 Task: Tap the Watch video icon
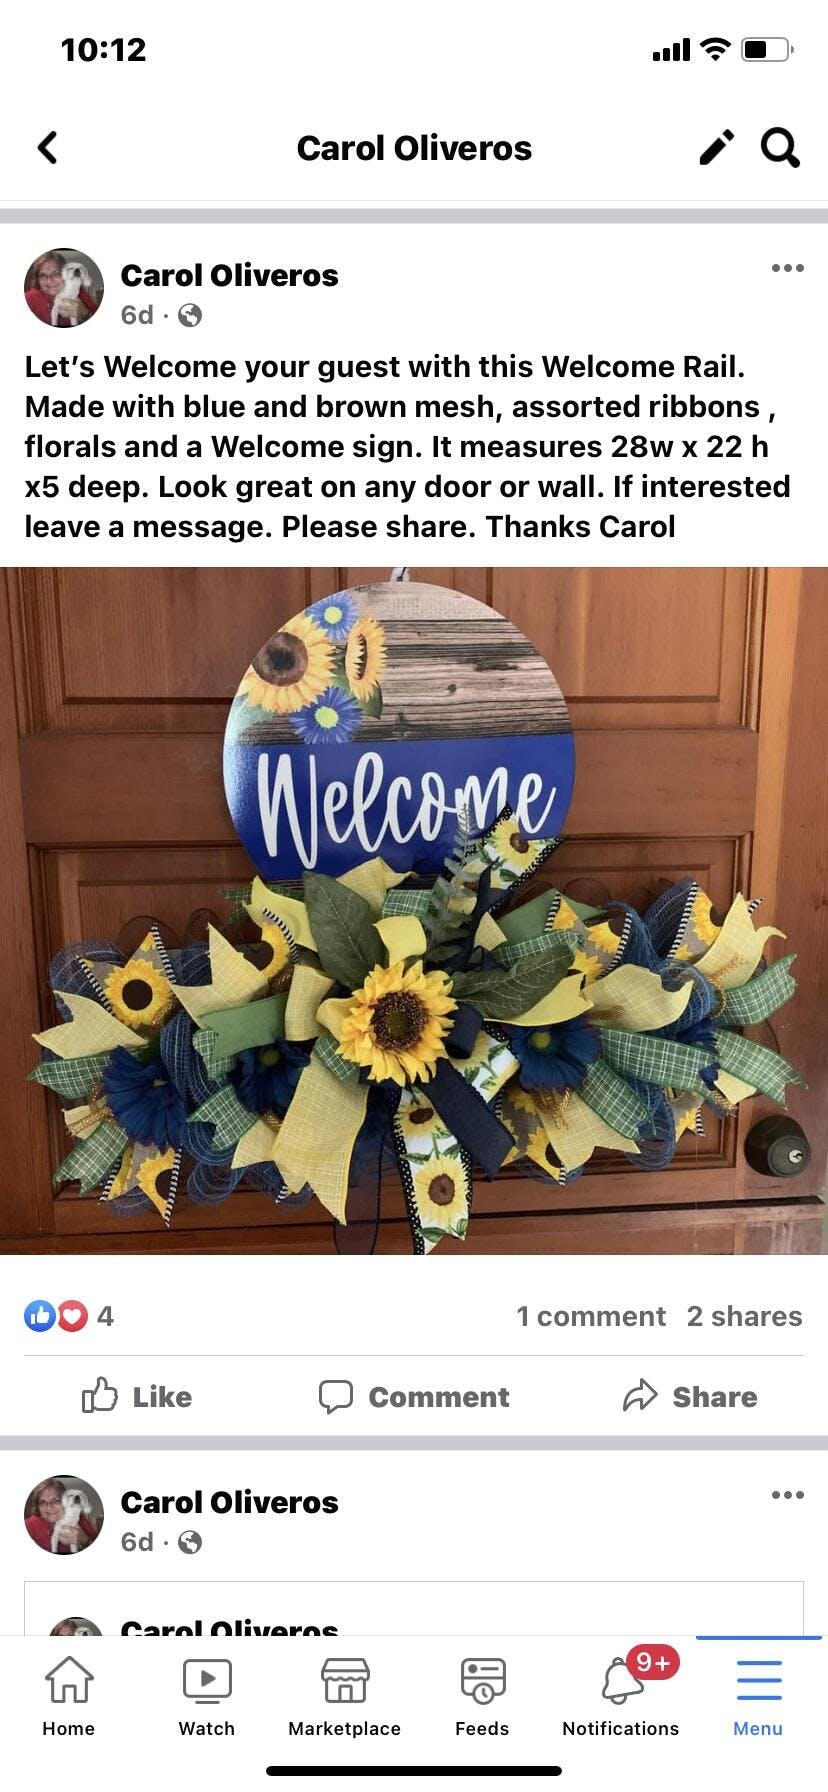pos(207,1681)
